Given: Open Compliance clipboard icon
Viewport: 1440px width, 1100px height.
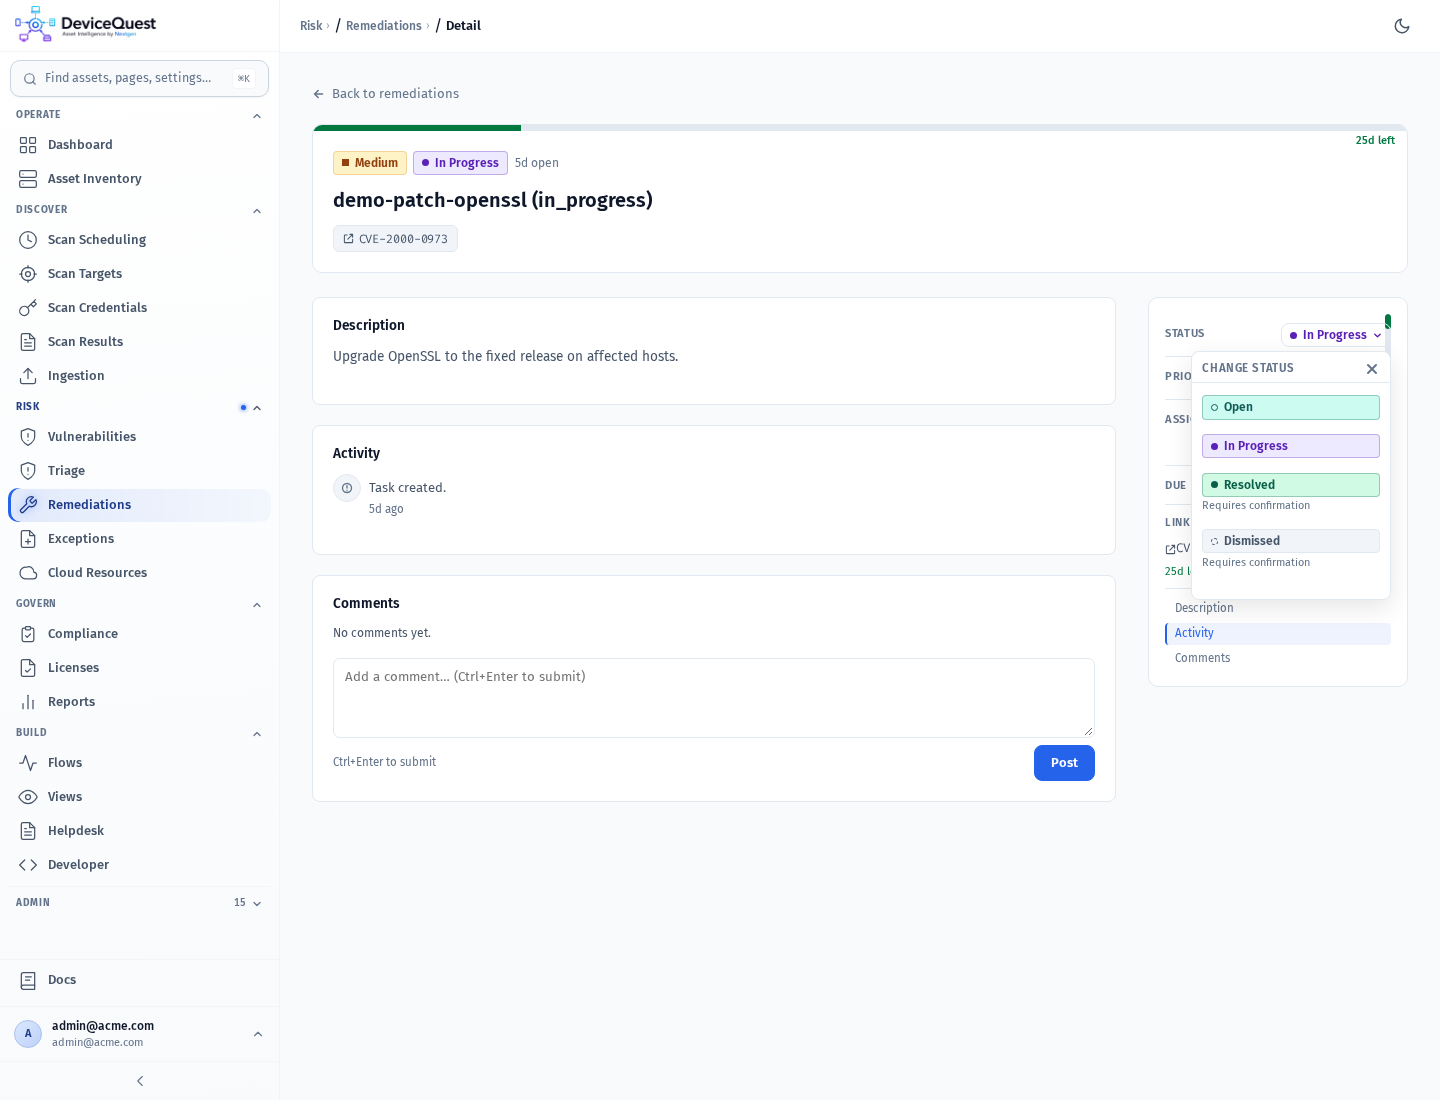Looking at the screenshot, I should coord(28,634).
